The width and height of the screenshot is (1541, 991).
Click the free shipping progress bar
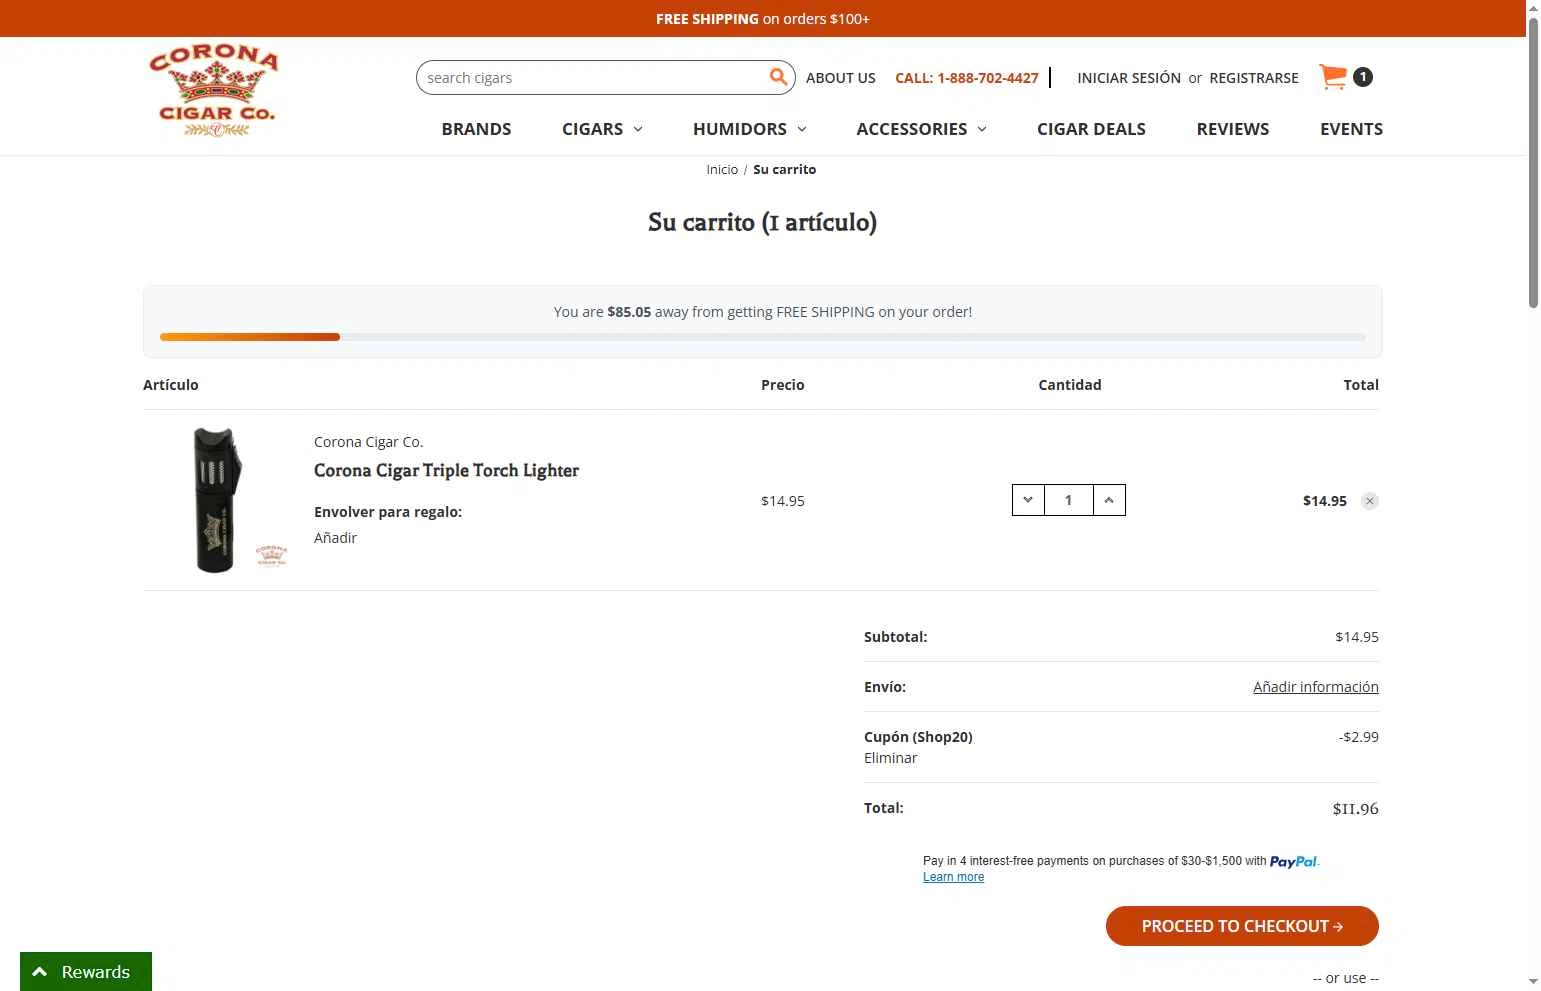click(762, 337)
